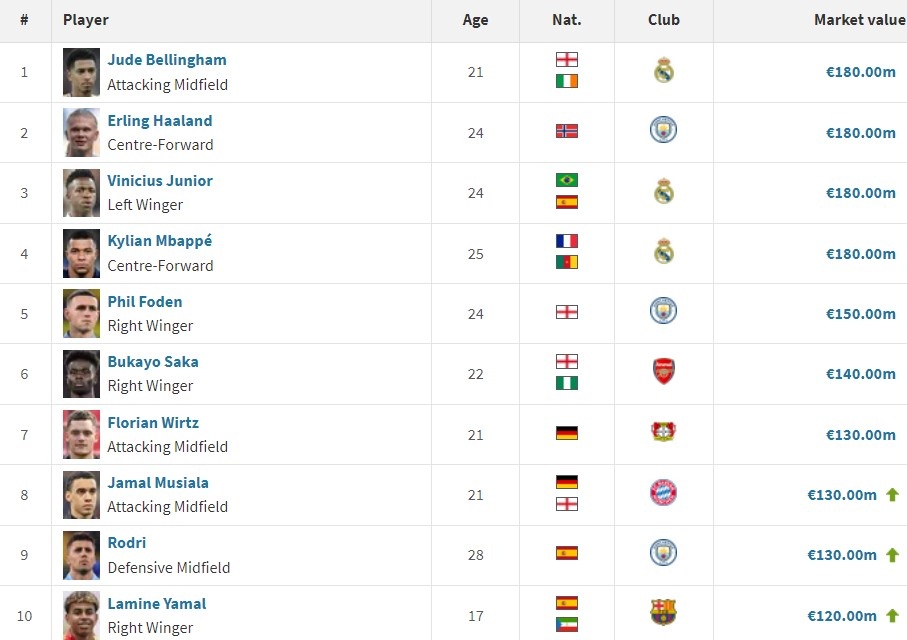
Task: Sort table by Age column header
Action: coord(475,20)
